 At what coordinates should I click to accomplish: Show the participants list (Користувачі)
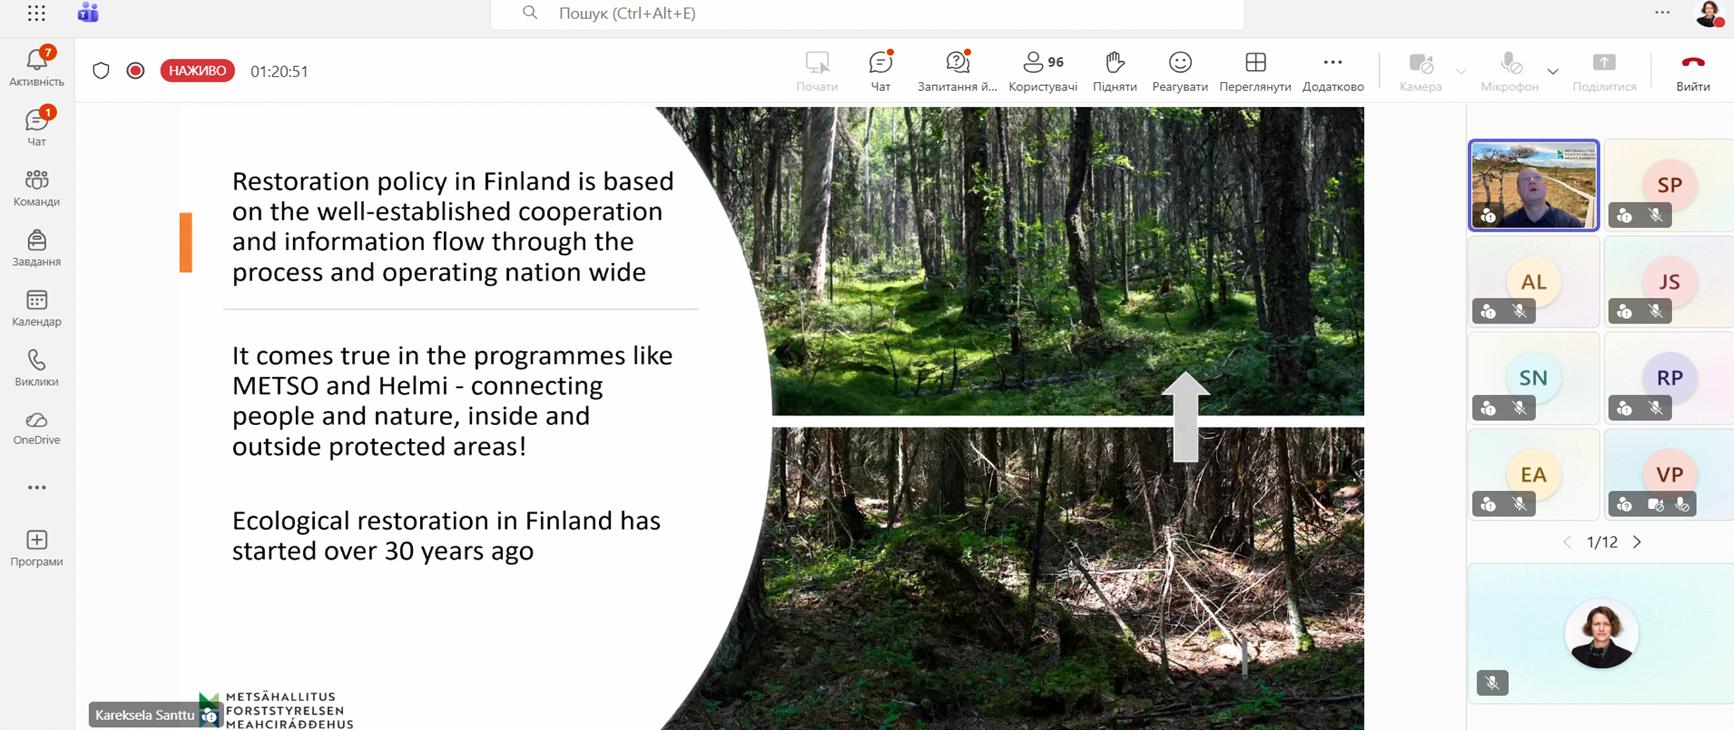click(x=1043, y=71)
